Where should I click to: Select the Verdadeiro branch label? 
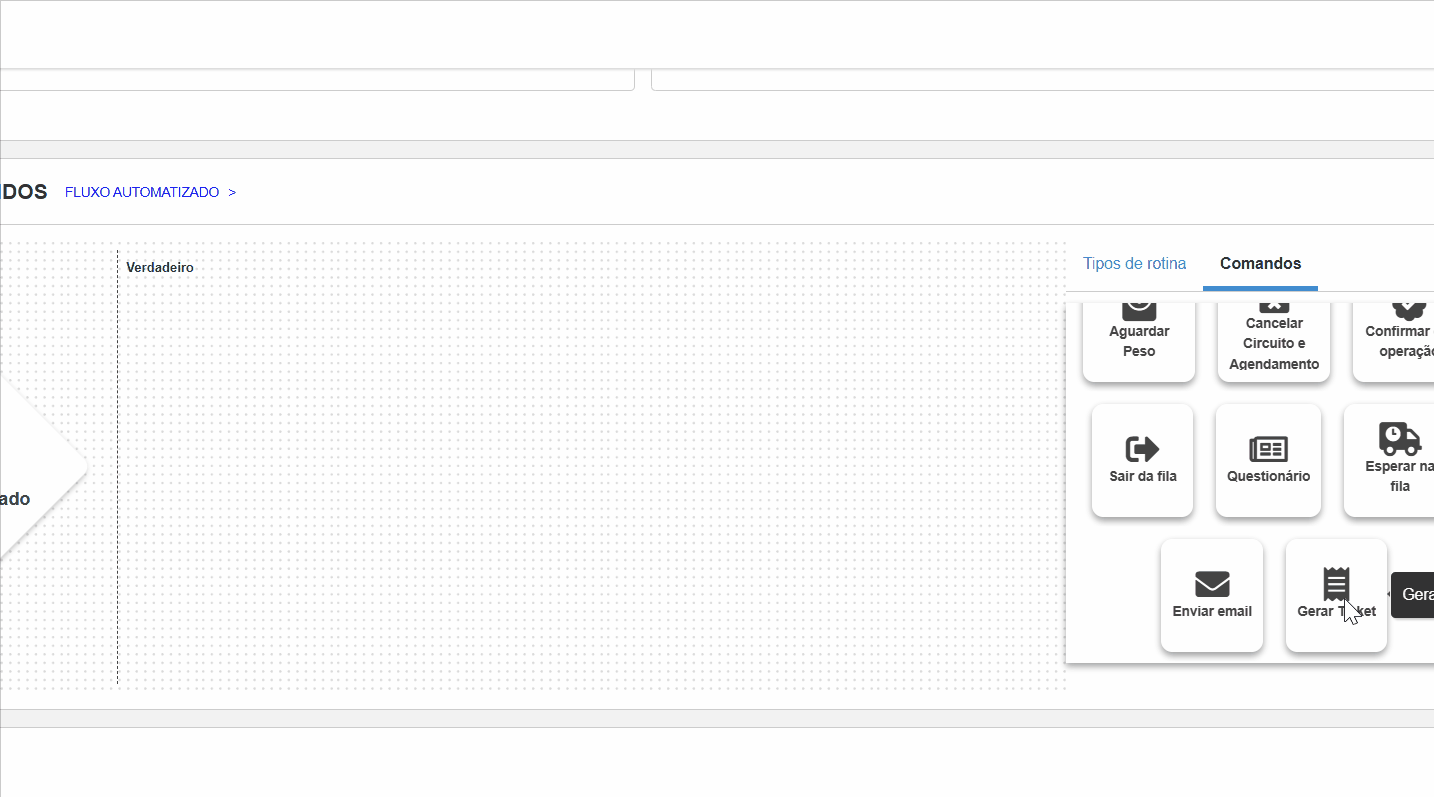[160, 268]
